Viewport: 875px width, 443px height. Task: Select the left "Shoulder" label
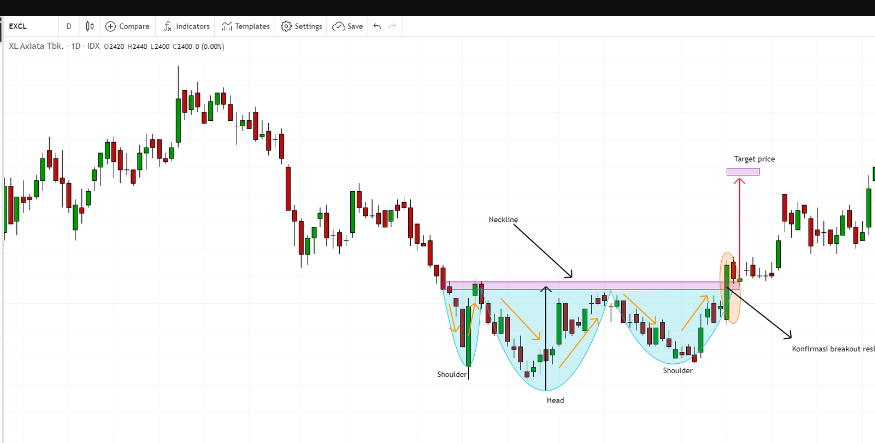(x=452, y=374)
